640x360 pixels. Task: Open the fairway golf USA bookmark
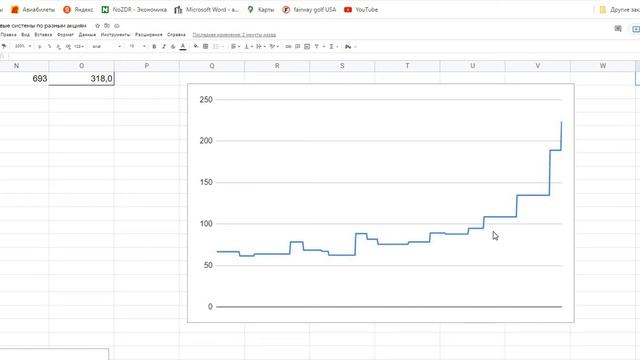[309, 9]
